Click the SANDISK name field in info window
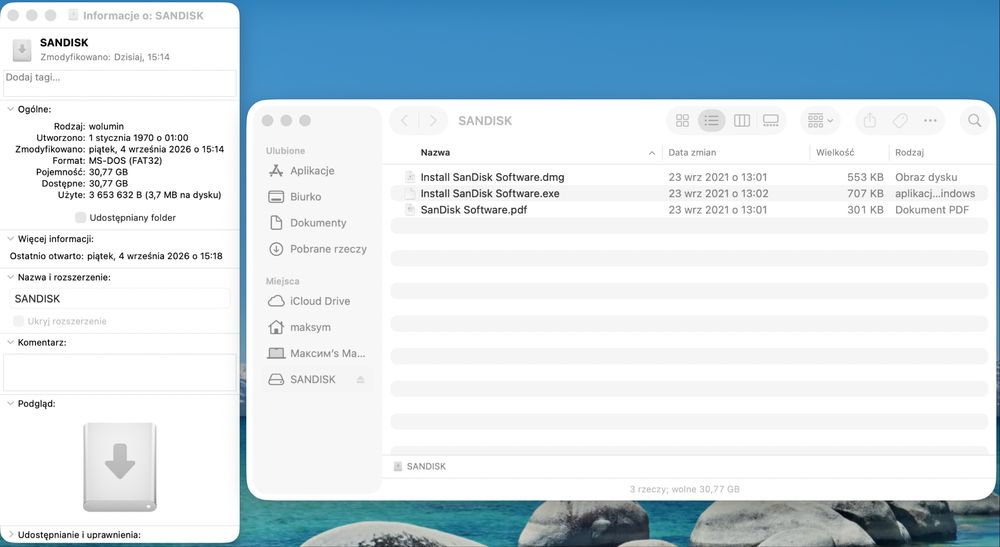1000x547 pixels. [x=119, y=298]
